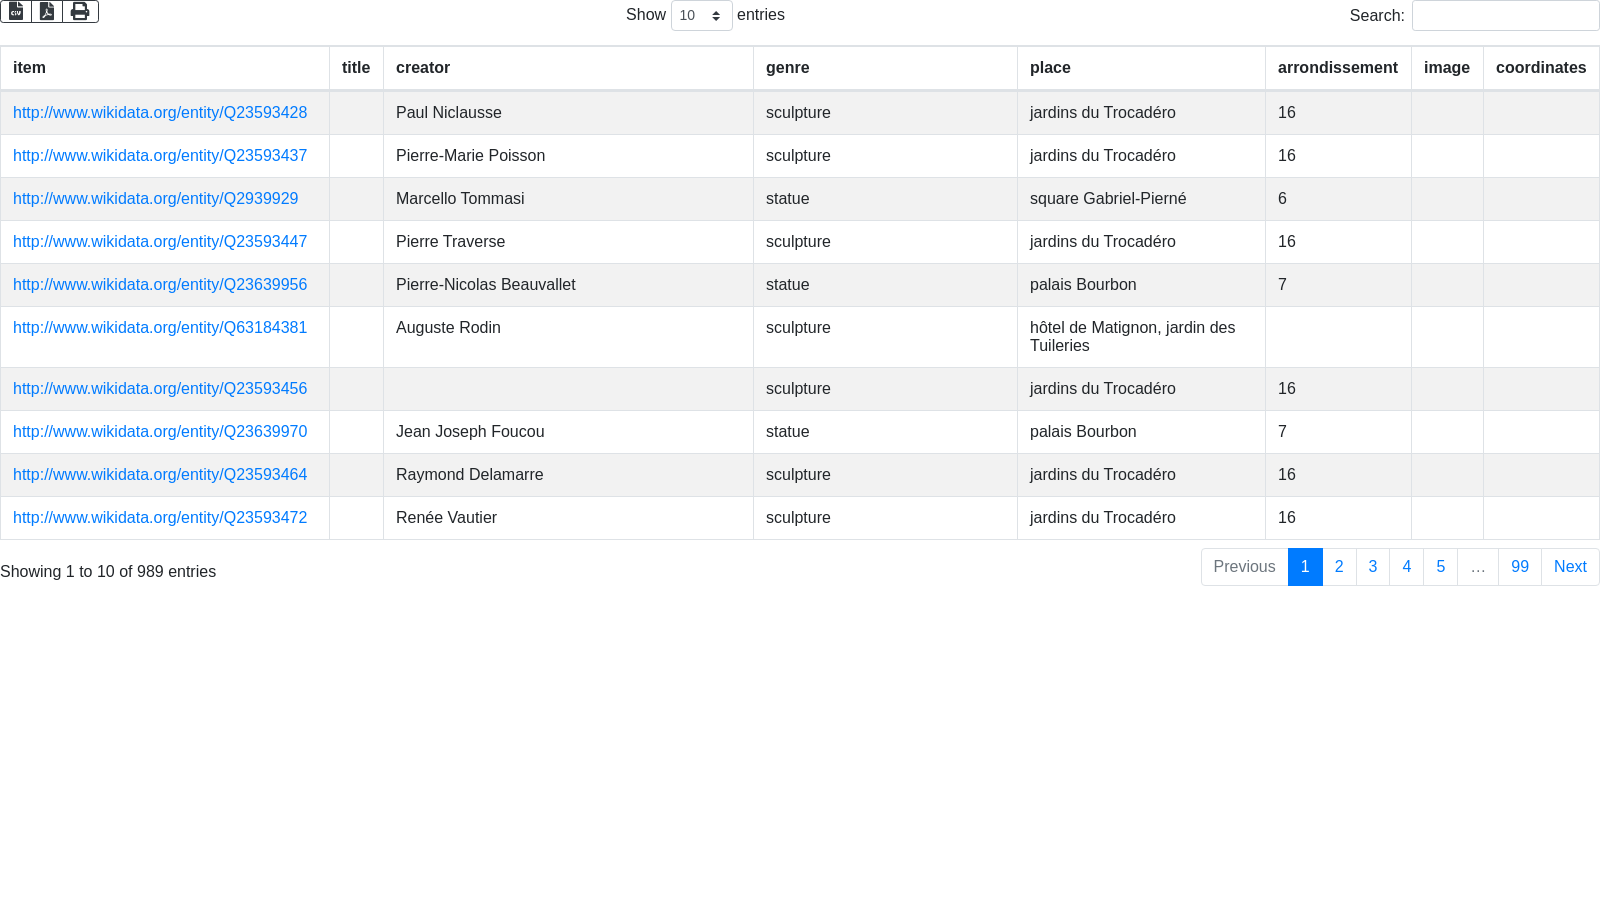1600x900 pixels.
Task: Go to page 3 of results
Action: pos(1373,567)
